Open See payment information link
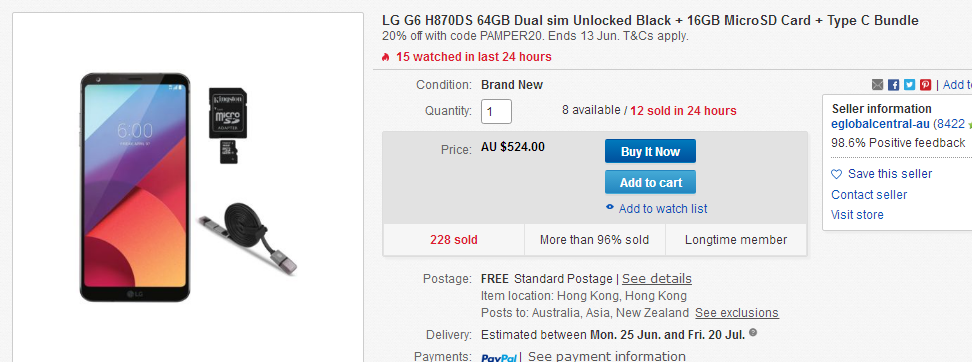 [607, 356]
